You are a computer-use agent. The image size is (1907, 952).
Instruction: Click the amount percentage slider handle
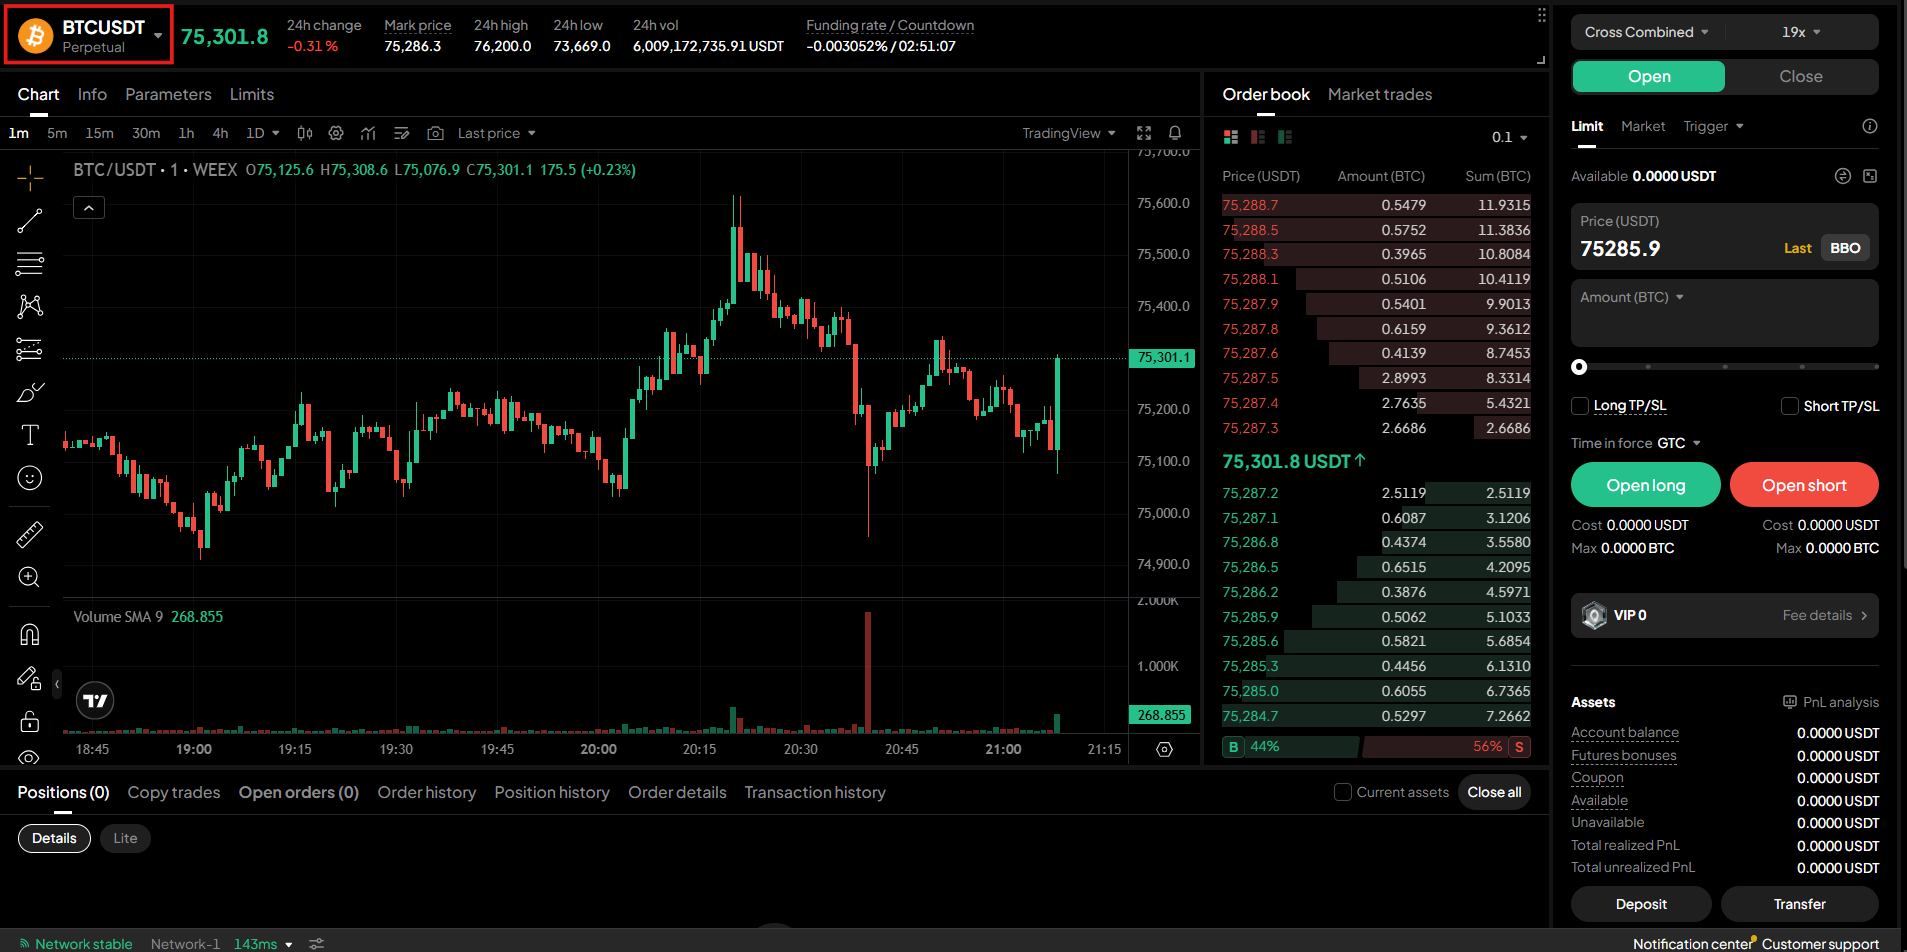[1579, 367]
